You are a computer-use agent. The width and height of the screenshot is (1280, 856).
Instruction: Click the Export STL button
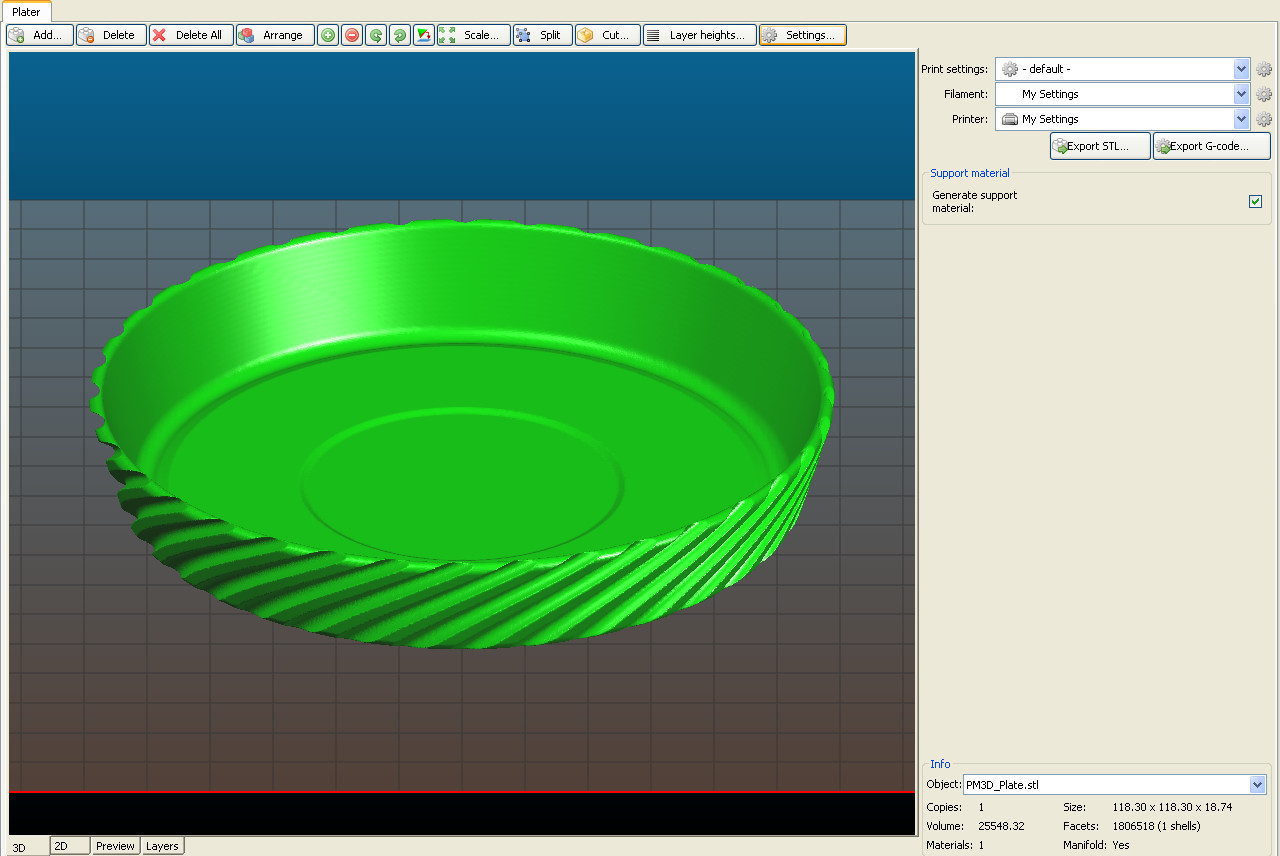click(1100, 146)
